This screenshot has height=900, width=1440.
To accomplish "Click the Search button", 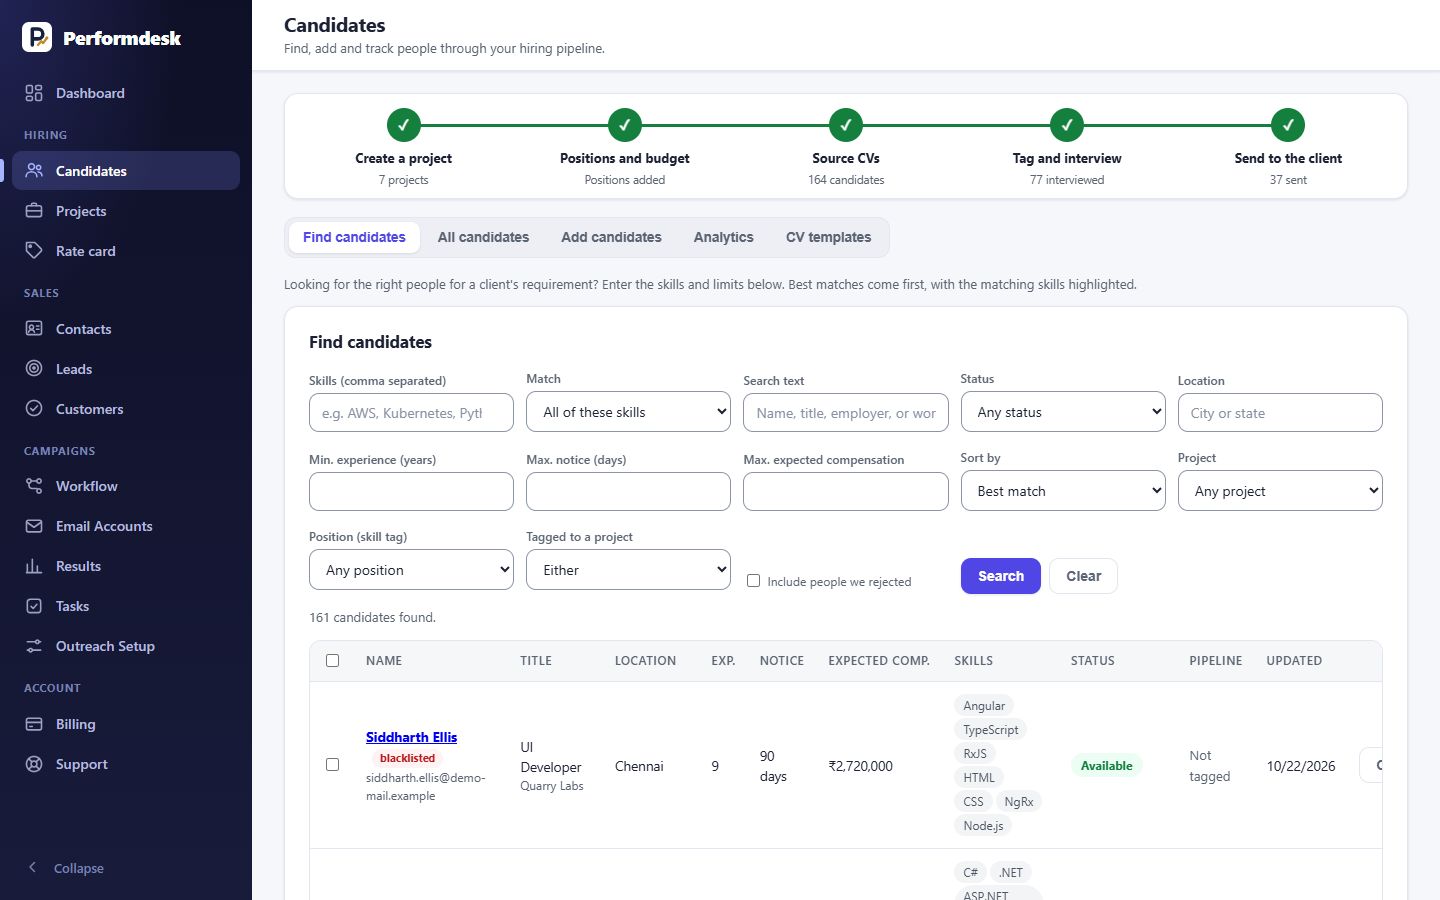I will click(1001, 576).
